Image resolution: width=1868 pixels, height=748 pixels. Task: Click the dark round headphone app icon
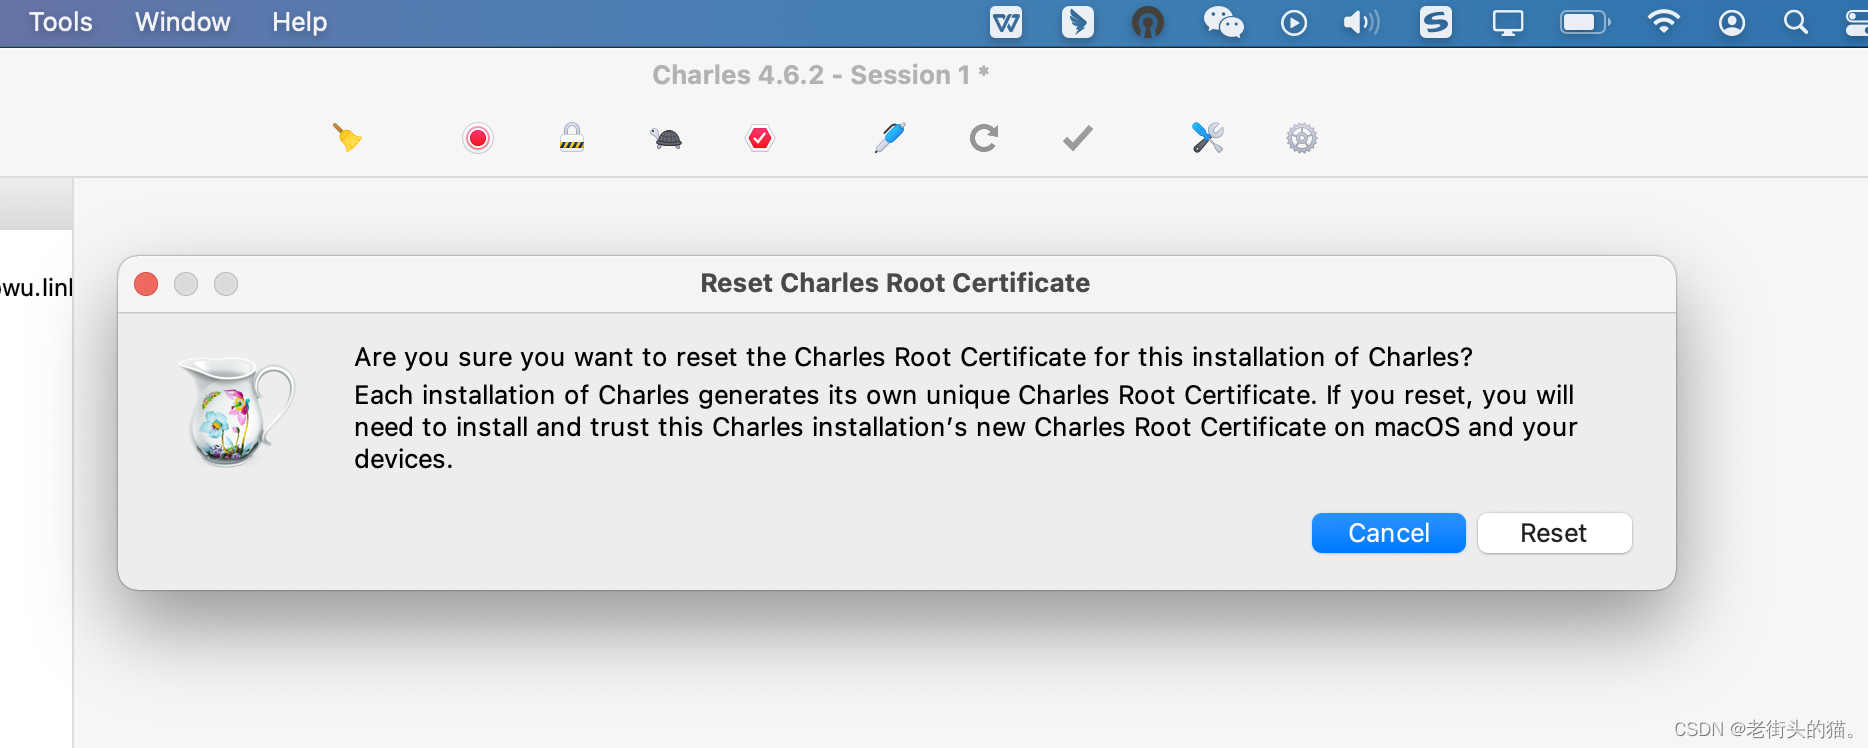point(1148,22)
